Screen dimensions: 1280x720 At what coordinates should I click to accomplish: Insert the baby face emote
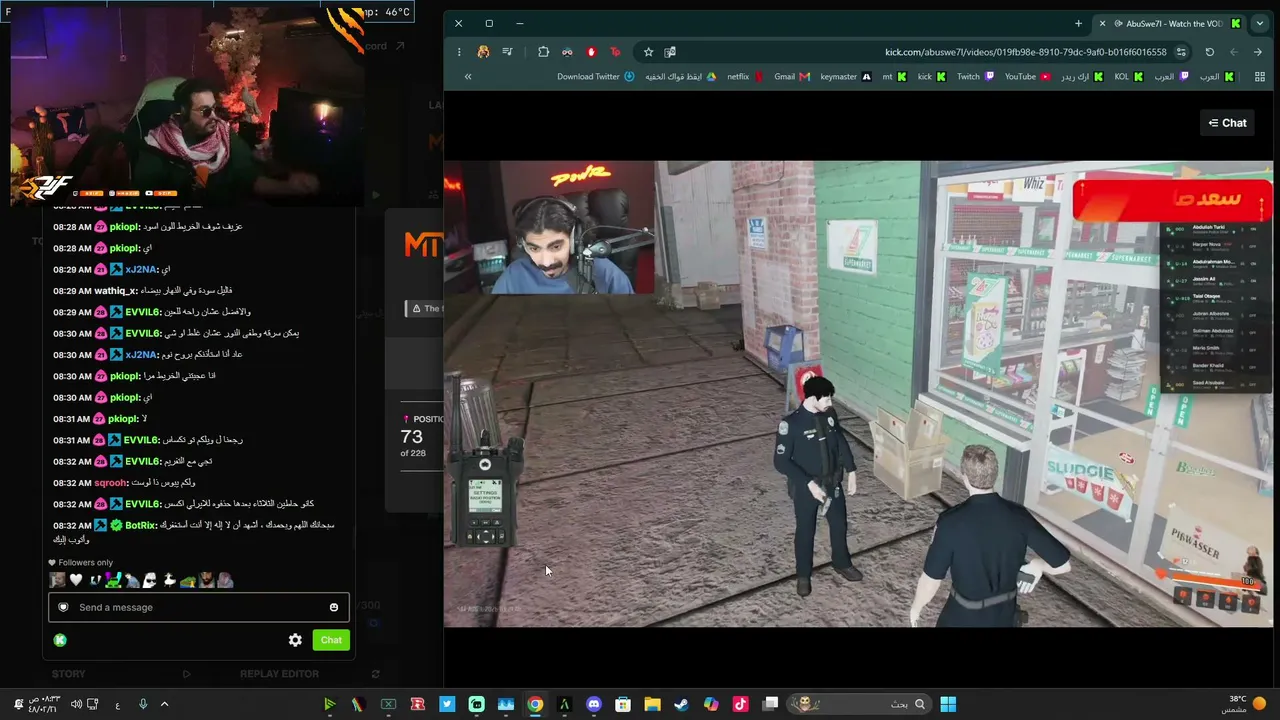[57, 580]
